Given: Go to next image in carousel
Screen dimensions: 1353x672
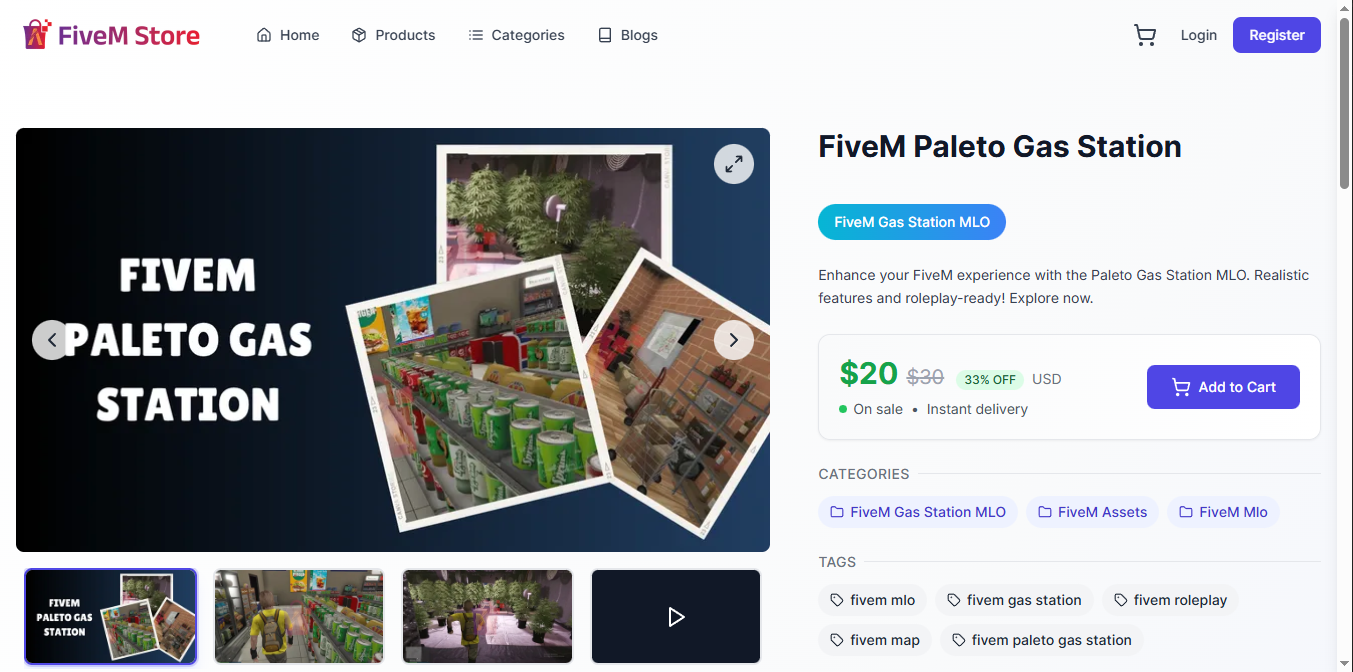Looking at the screenshot, I should coord(734,340).
